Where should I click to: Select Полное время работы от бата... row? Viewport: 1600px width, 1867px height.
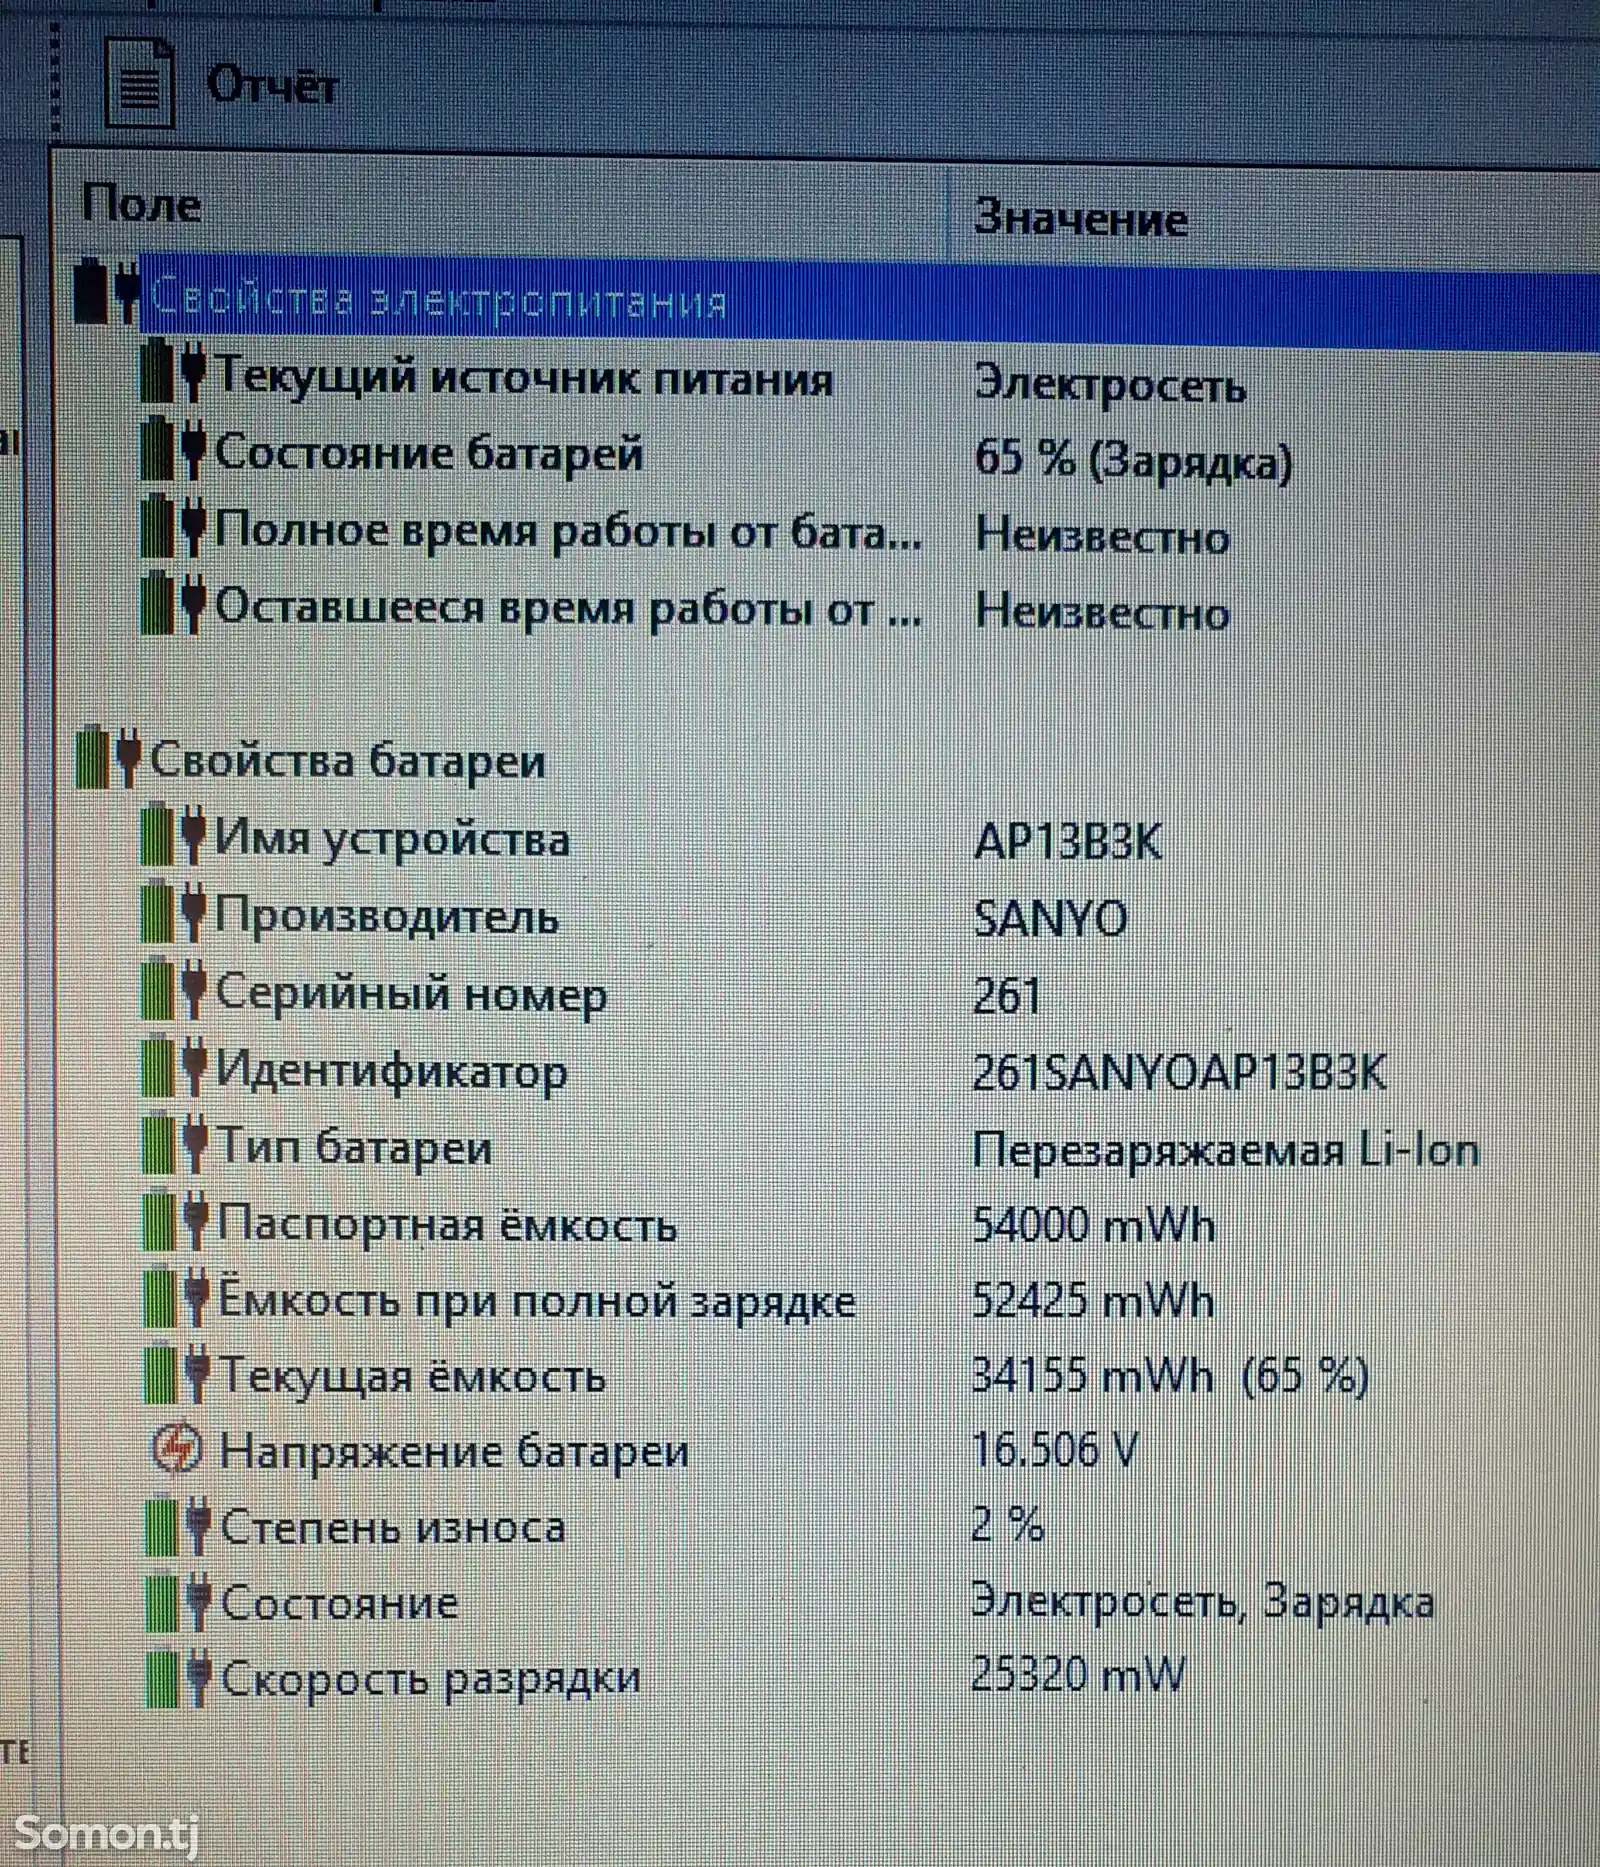tap(568, 531)
